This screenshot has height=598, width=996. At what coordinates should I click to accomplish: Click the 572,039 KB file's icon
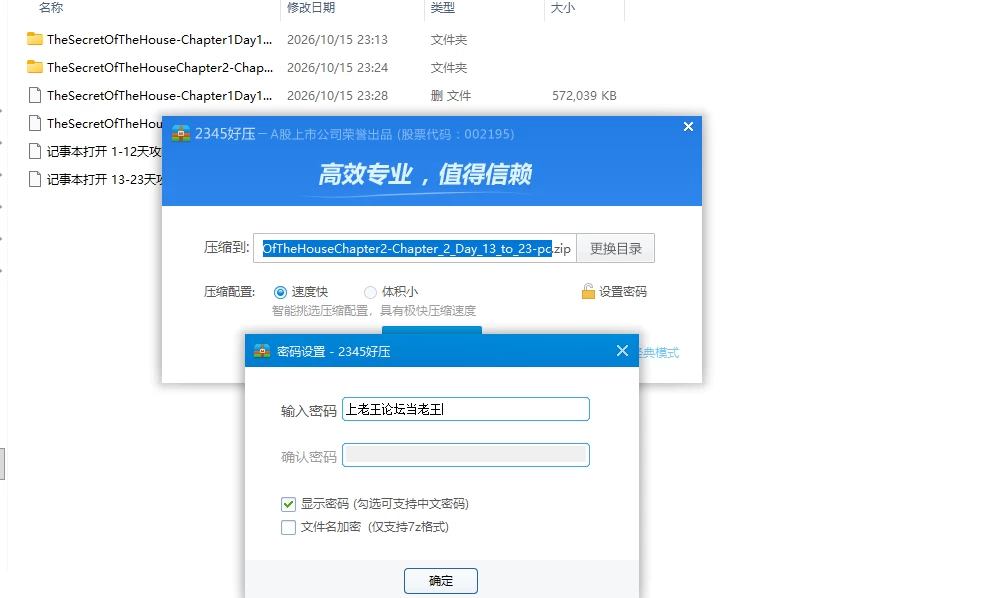pos(35,95)
